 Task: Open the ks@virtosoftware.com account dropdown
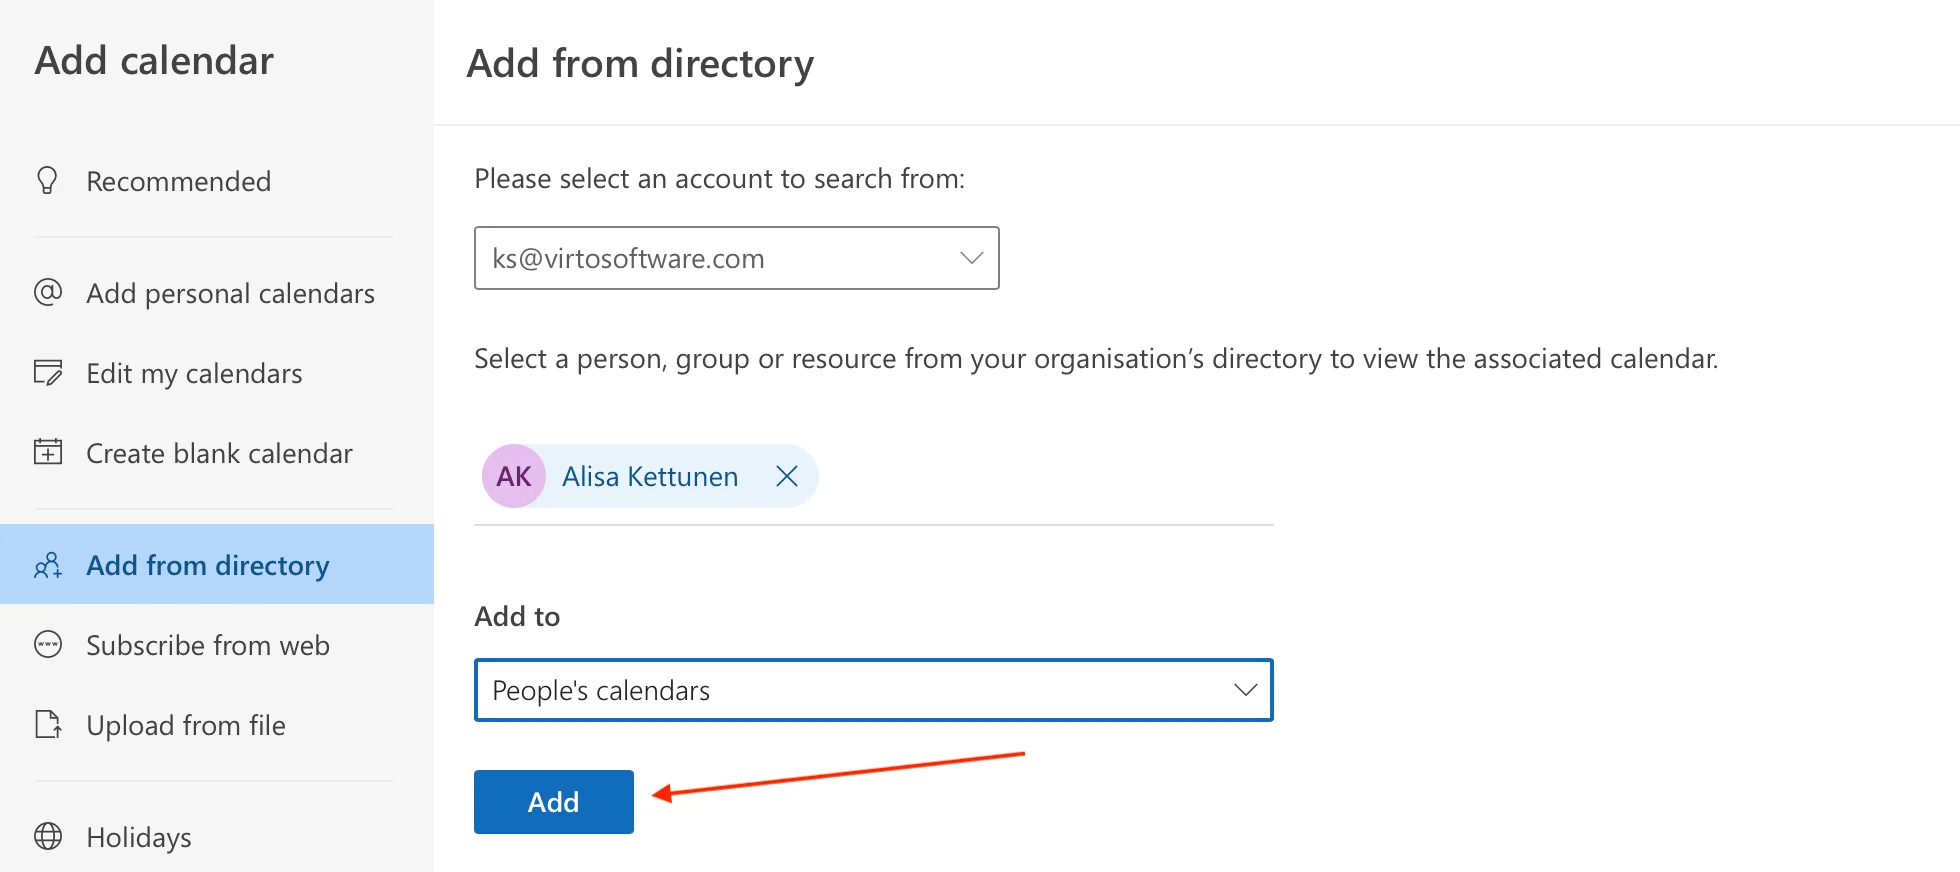737,258
